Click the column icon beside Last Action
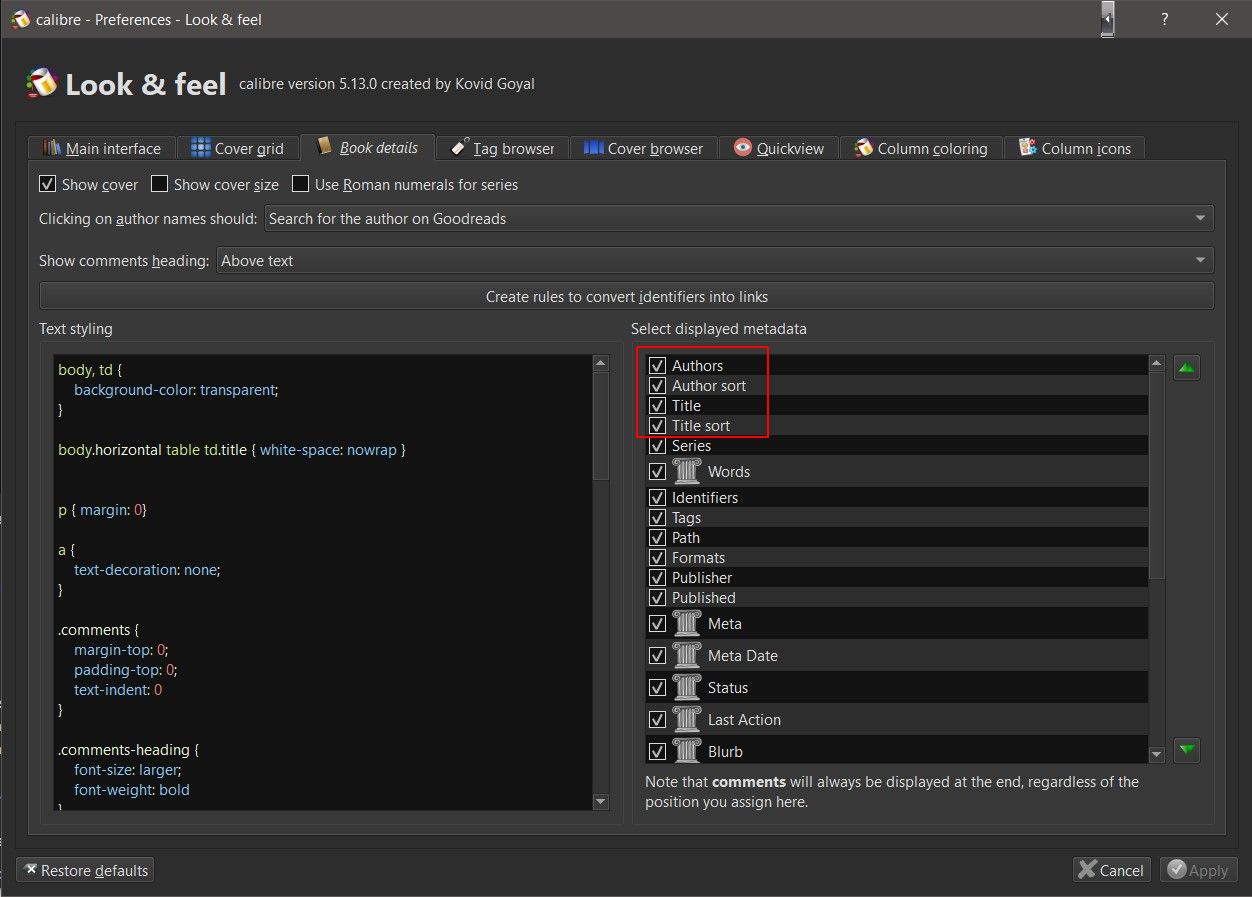Image resolution: width=1252 pixels, height=897 pixels. pos(687,720)
